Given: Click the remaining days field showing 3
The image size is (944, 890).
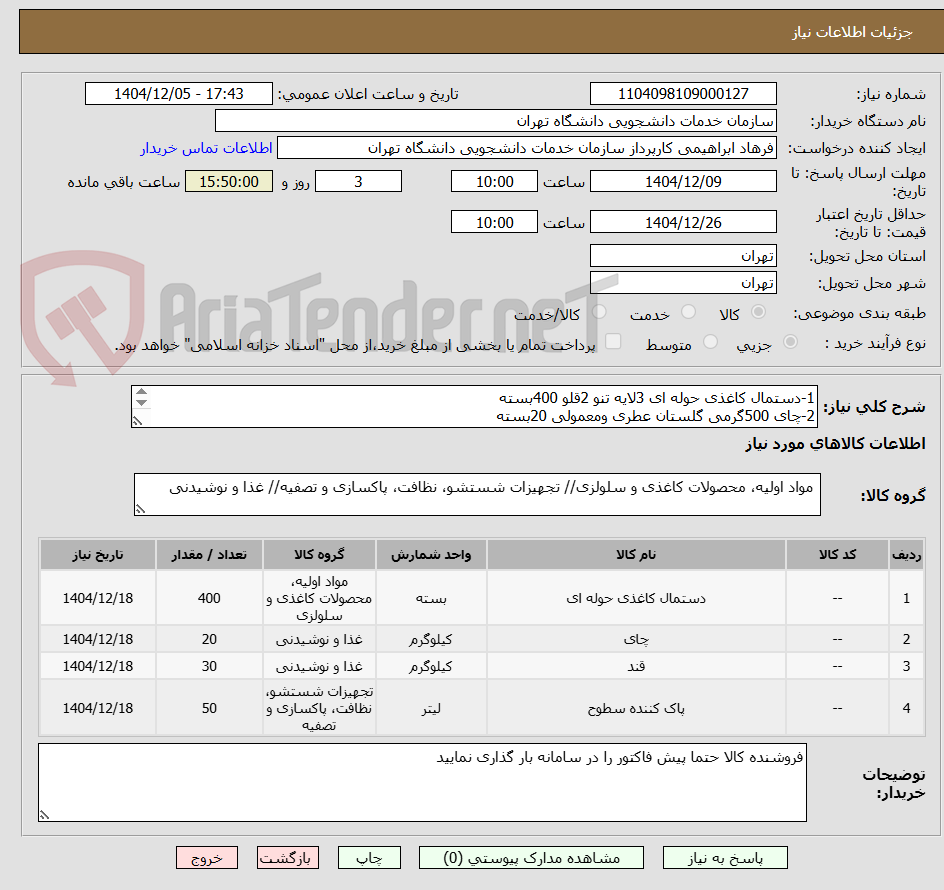Looking at the screenshot, I should (358, 181).
